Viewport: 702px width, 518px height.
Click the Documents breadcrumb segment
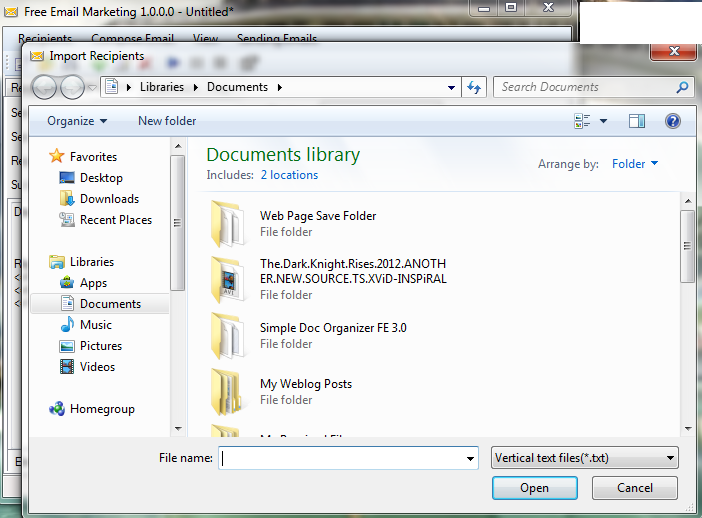point(237,87)
